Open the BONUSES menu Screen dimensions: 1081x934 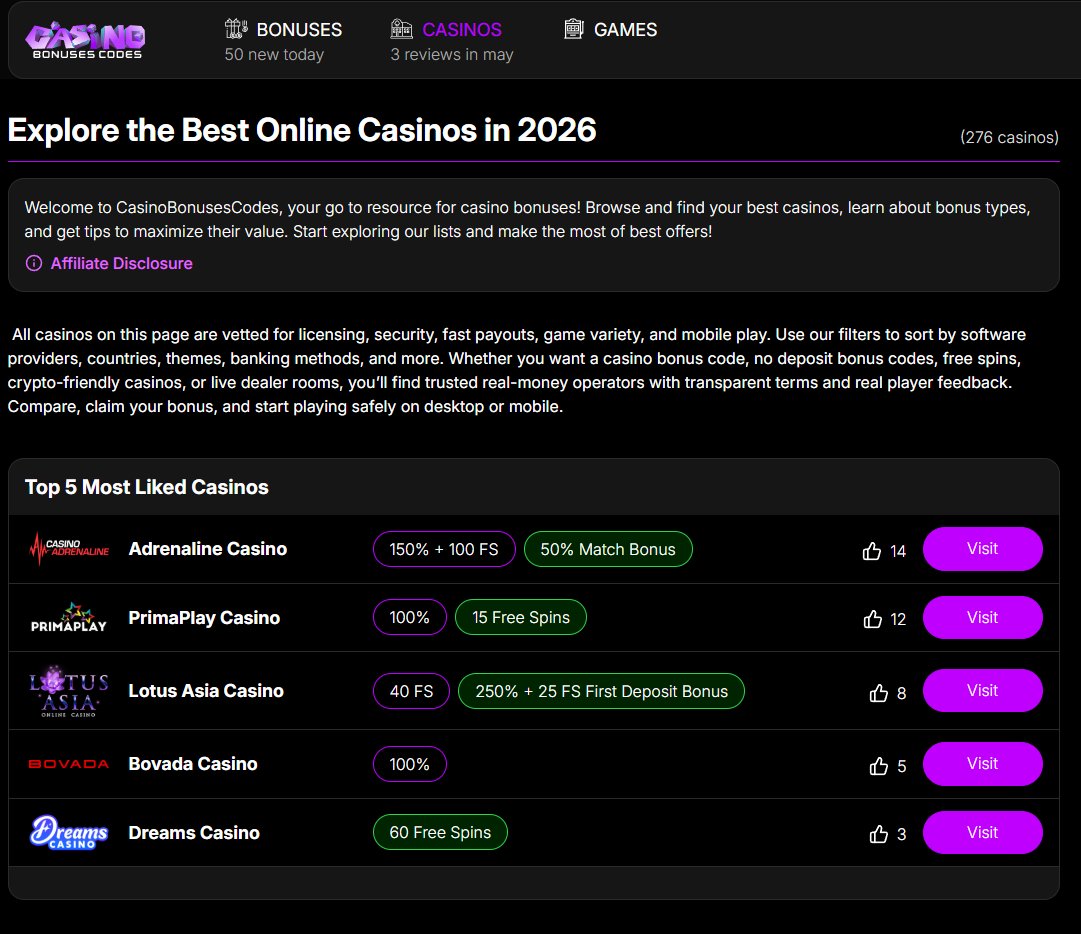299,30
